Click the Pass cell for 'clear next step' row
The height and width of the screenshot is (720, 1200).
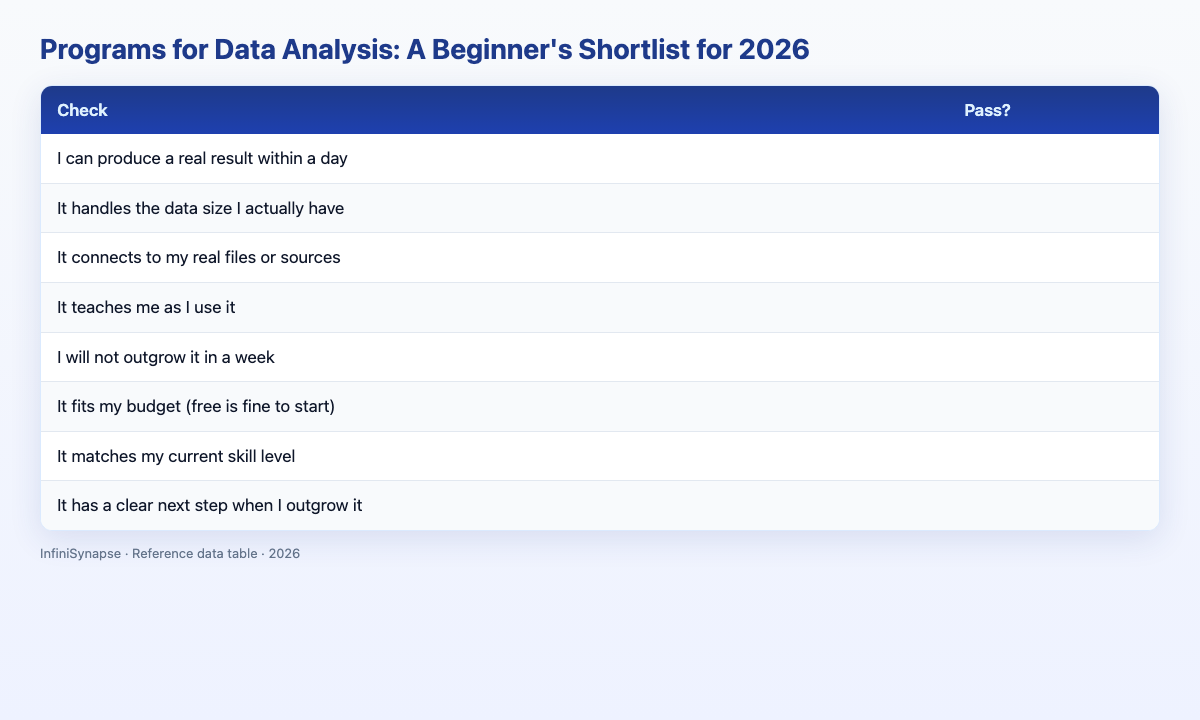(1053, 505)
